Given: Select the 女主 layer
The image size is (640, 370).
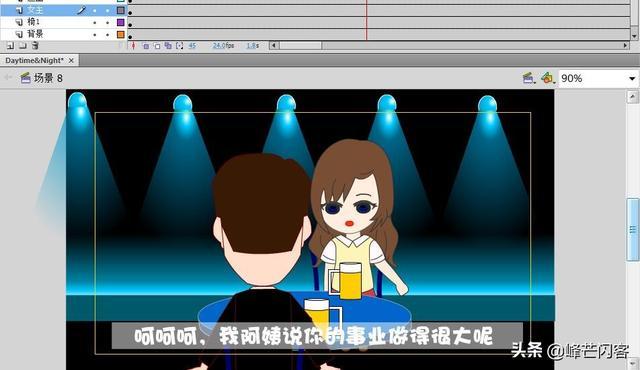Looking at the screenshot, I should pyautogui.click(x=63, y=10).
